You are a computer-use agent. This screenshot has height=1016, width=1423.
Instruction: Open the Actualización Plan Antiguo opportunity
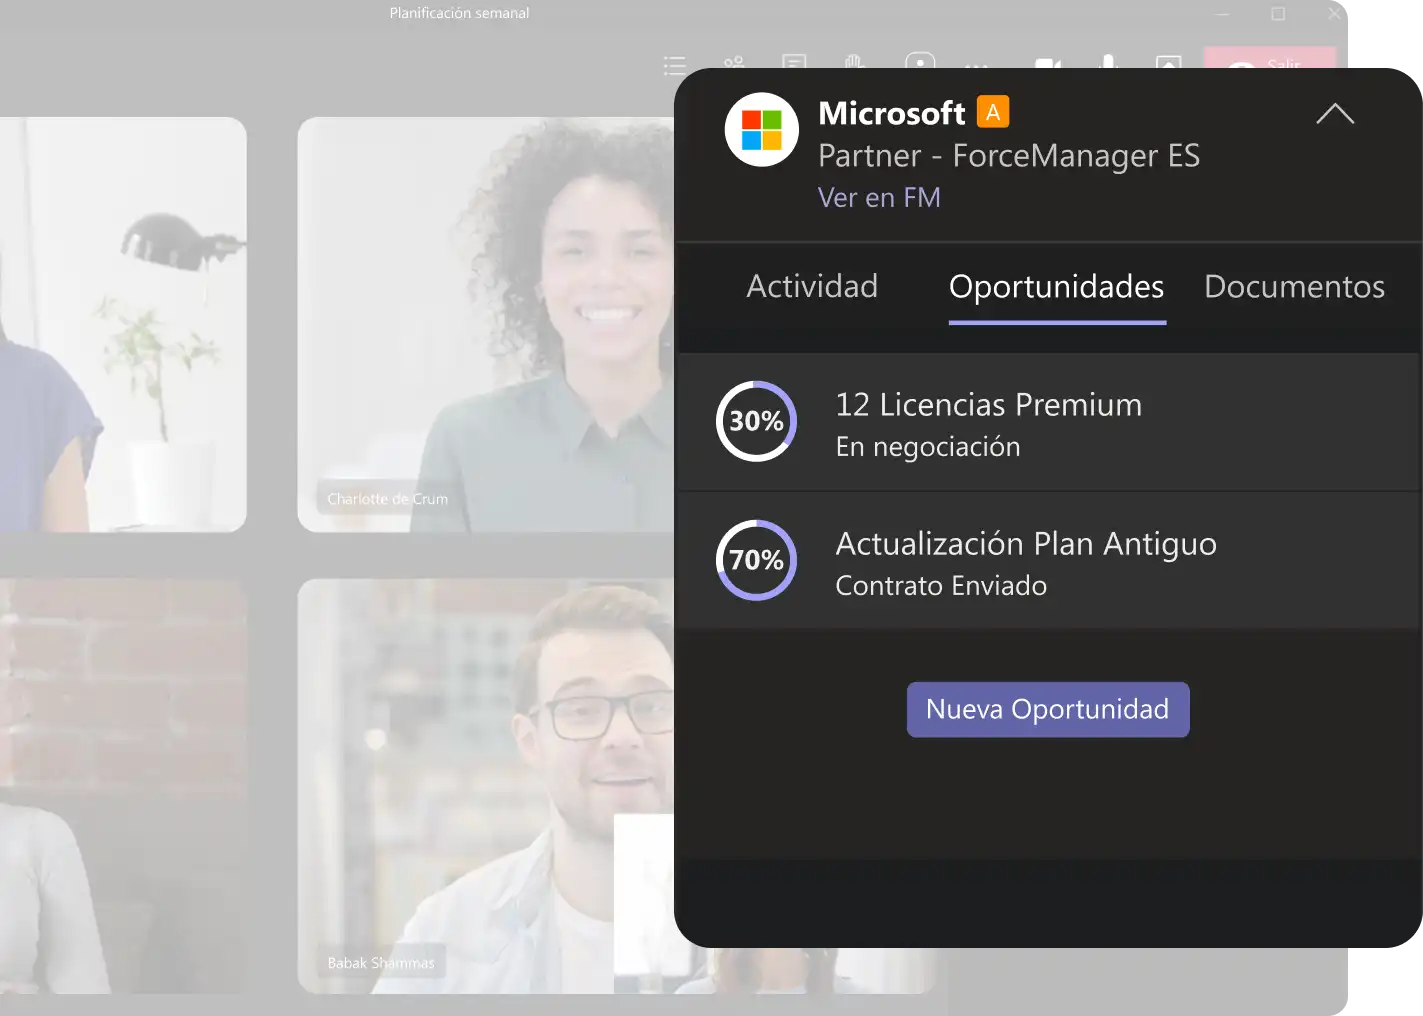[1048, 560]
